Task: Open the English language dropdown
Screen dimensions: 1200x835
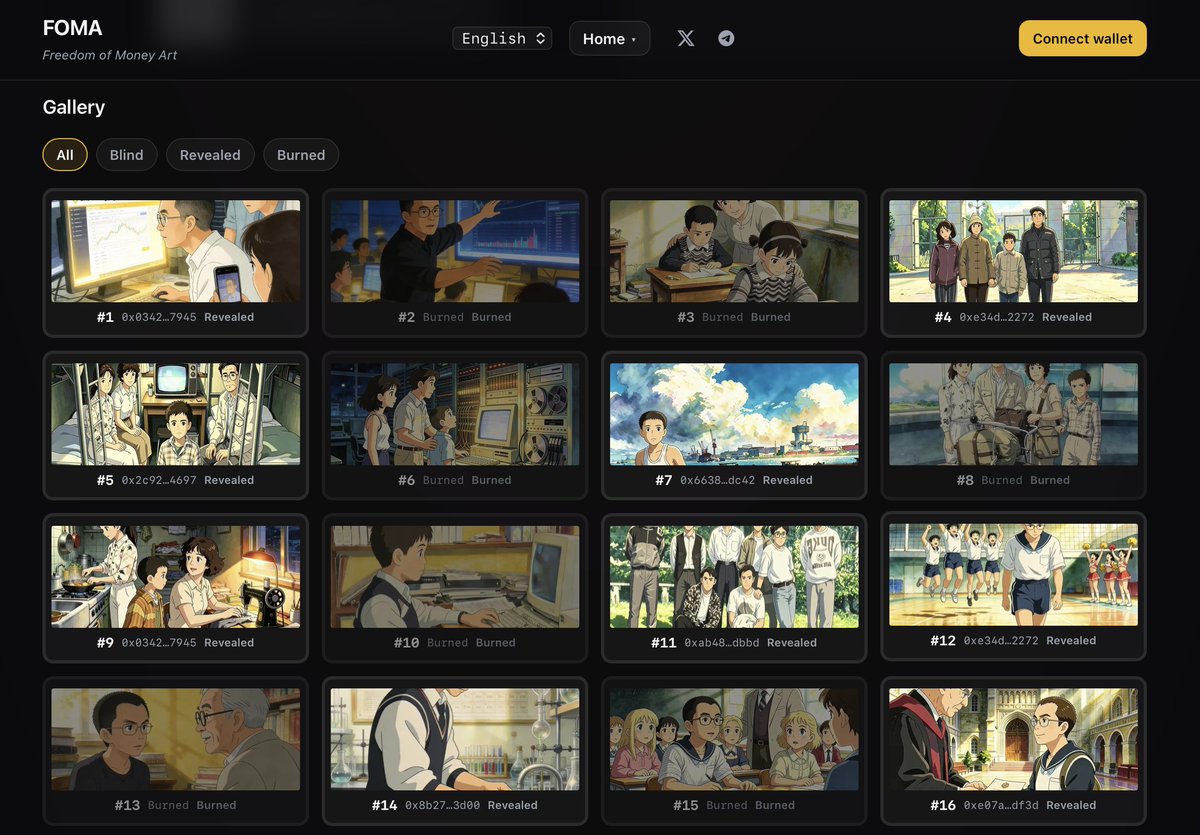Action: [502, 38]
